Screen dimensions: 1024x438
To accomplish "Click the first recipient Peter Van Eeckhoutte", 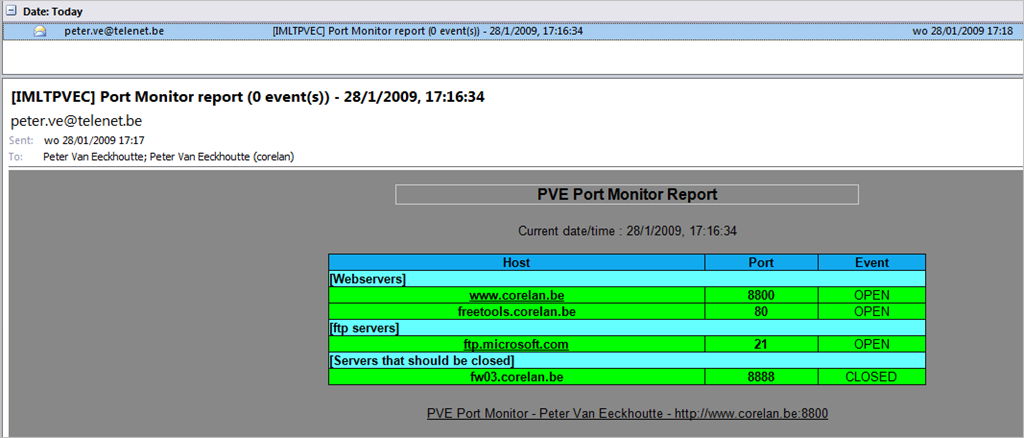I will [92, 156].
